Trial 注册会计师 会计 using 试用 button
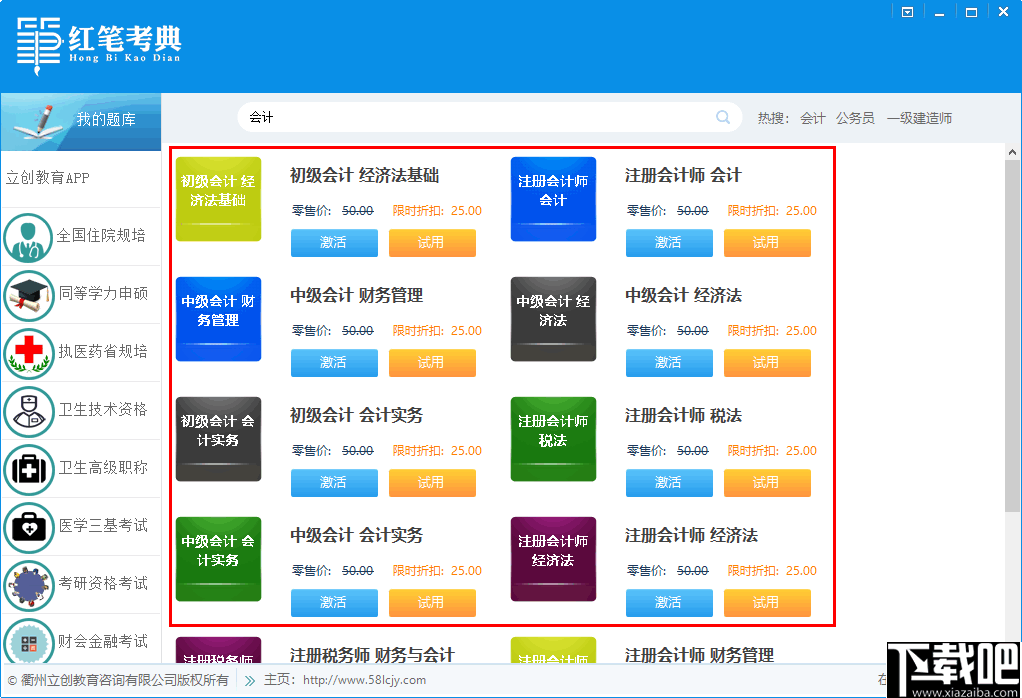1022x698 pixels. [767, 243]
